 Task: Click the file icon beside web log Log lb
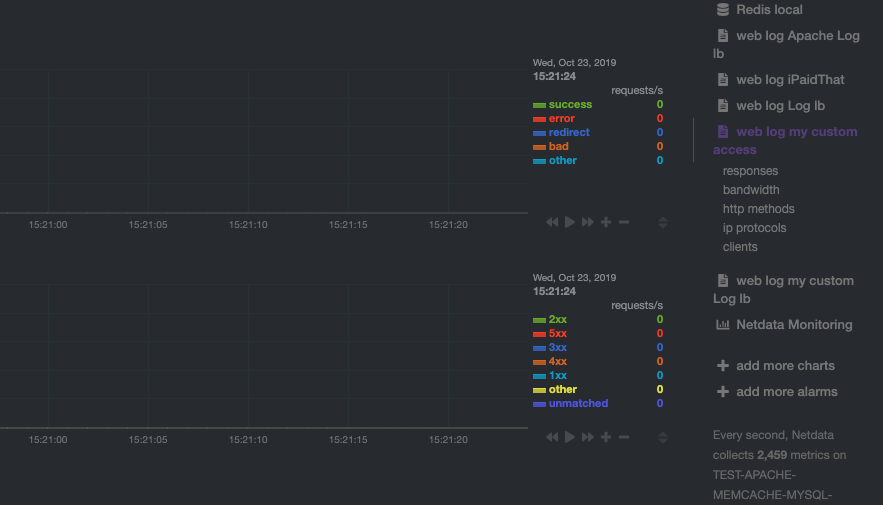click(723, 105)
